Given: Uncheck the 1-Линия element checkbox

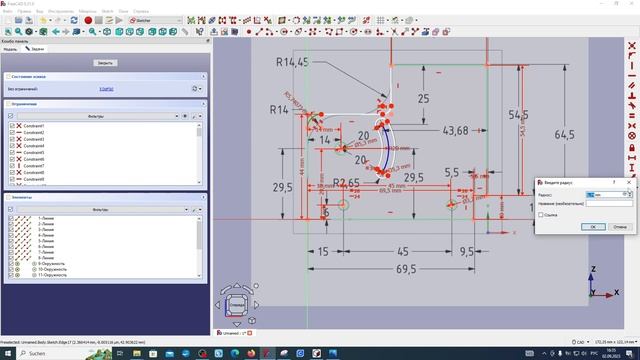Looking at the screenshot, I should pos(11,218).
